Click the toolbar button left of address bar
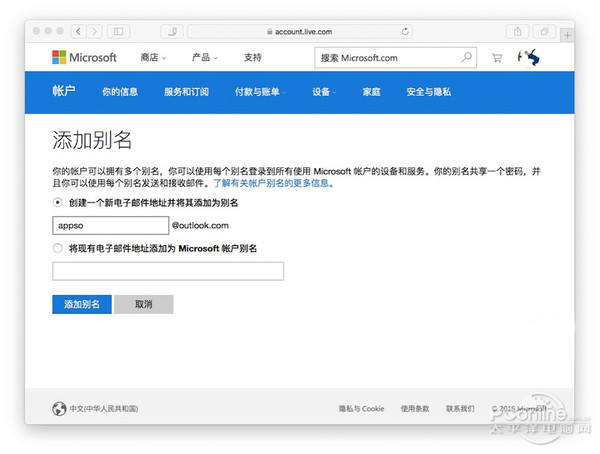Image resolution: width=600 pixels, height=454 pixels. [172, 31]
